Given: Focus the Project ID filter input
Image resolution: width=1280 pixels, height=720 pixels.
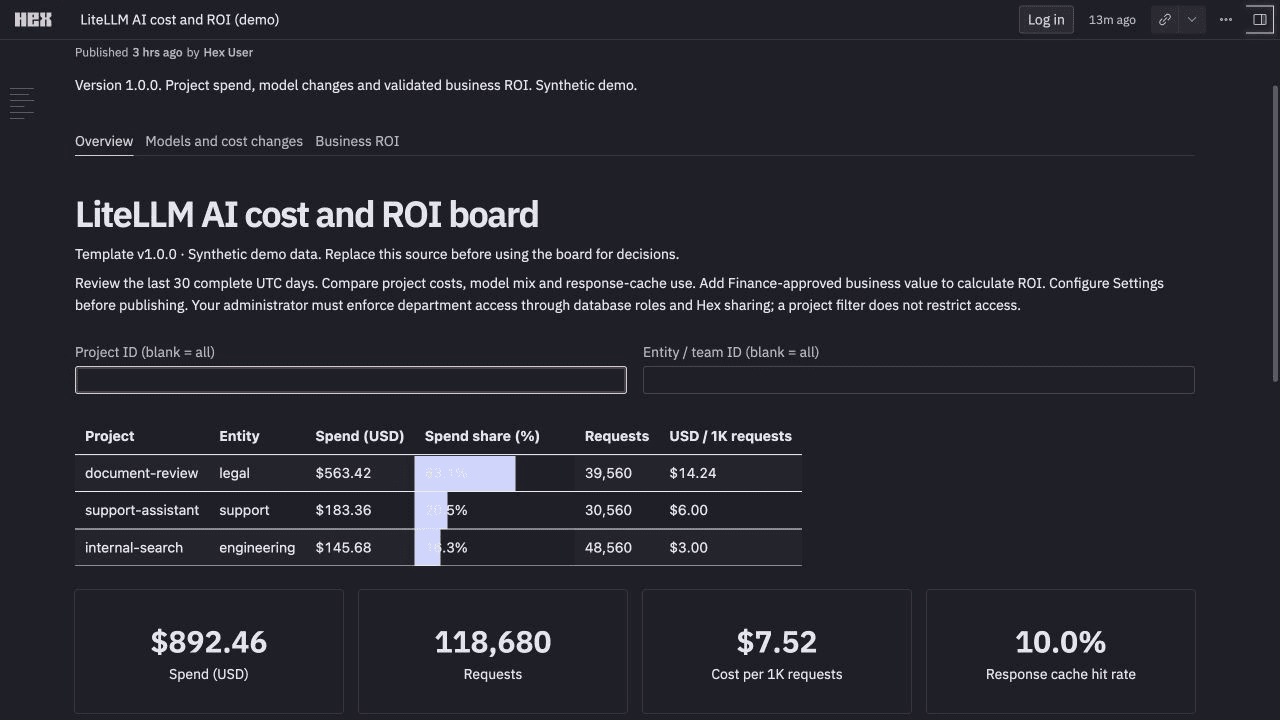Looking at the screenshot, I should point(351,380).
